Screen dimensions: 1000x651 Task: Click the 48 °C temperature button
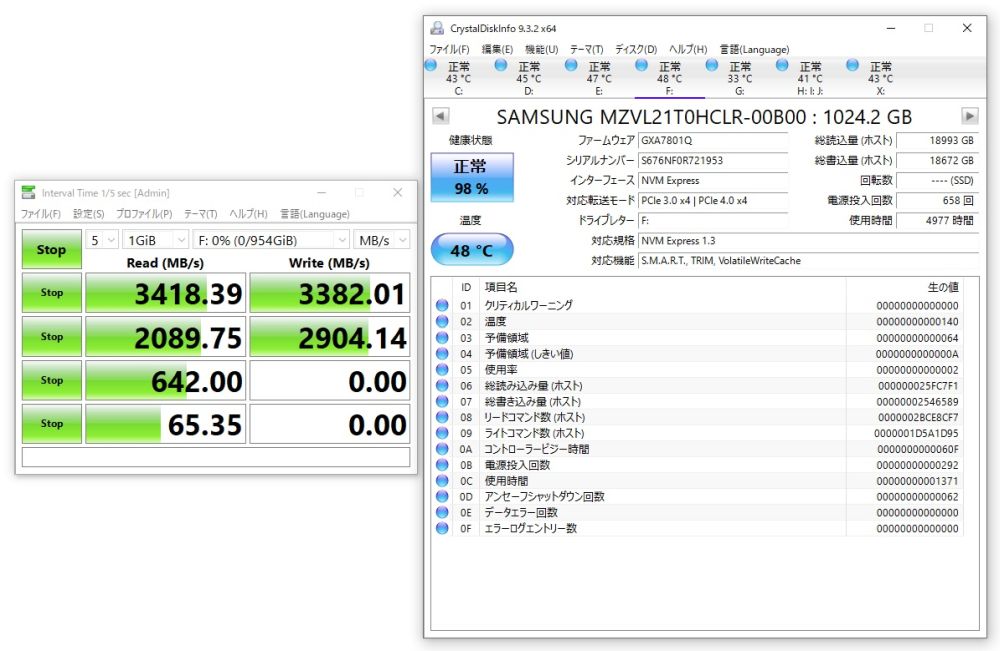[472, 249]
